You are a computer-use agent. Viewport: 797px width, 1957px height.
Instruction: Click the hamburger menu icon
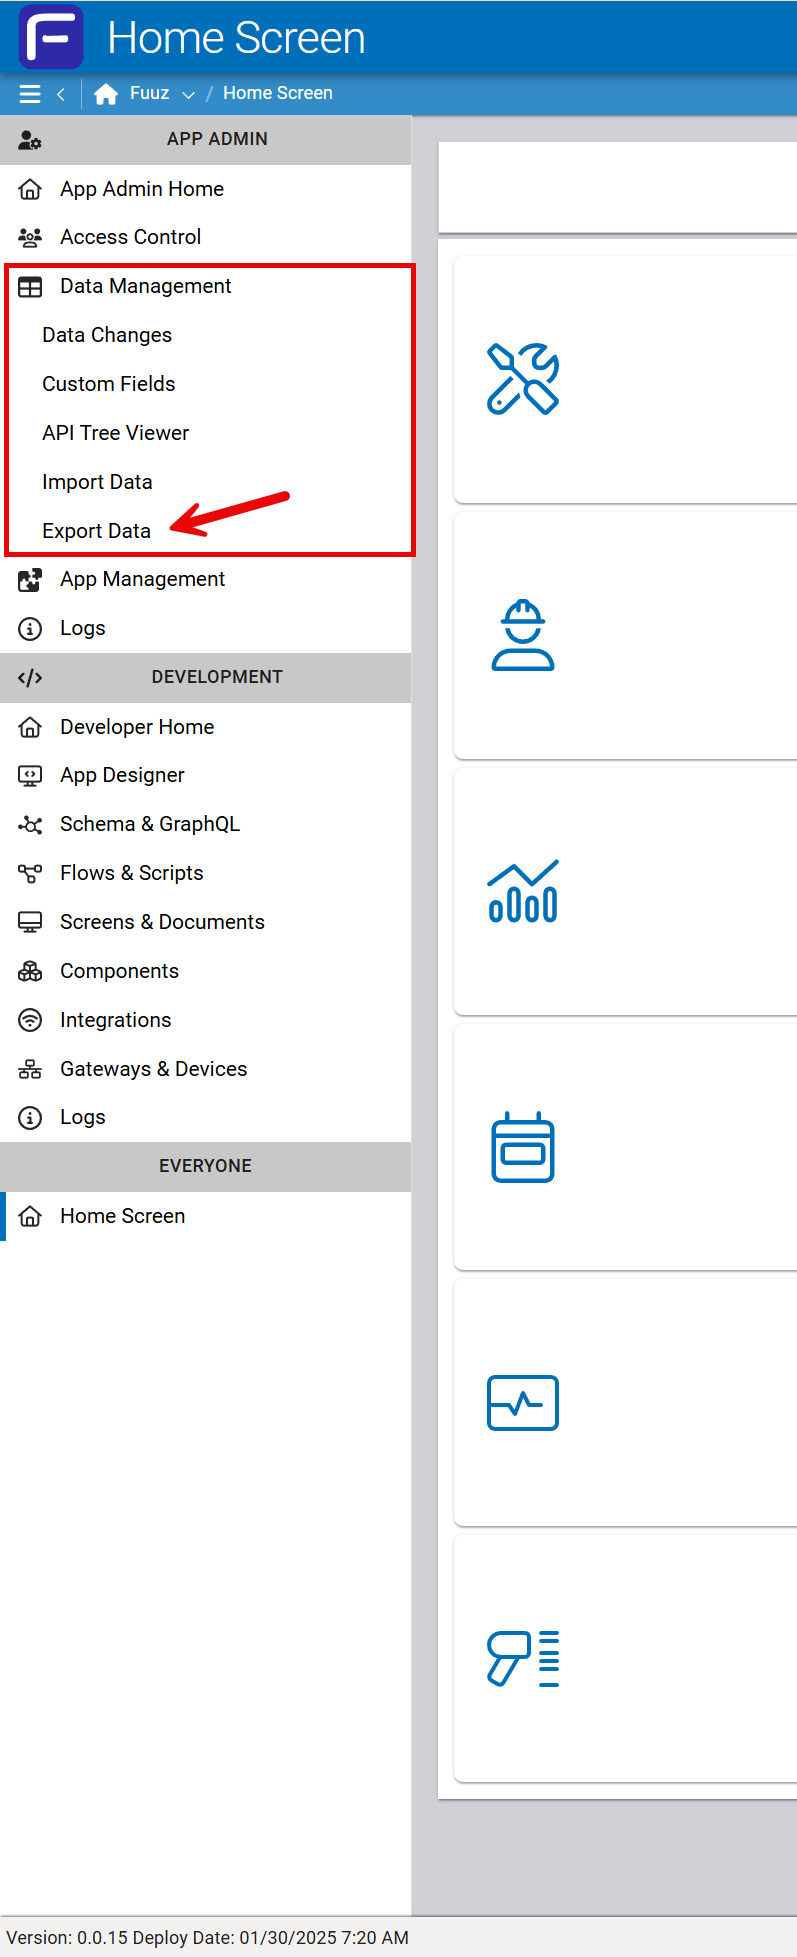(x=30, y=94)
